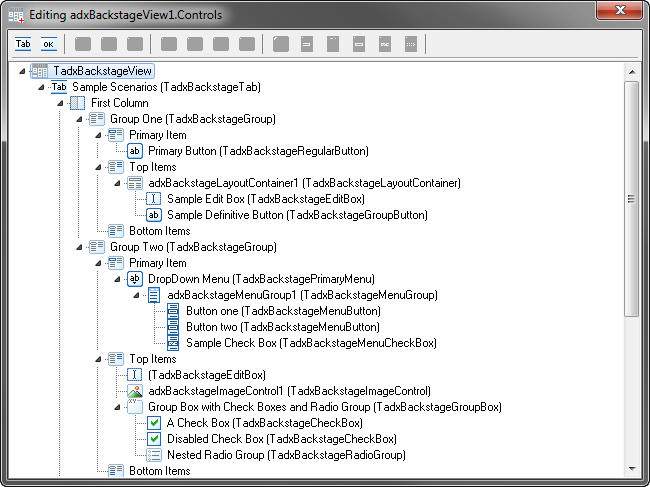Image resolution: width=650 pixels, height=487 pixels.
Task: Click the edit box icon of unnamed TadxBackstageEditBox
Action: click(135, 375)
